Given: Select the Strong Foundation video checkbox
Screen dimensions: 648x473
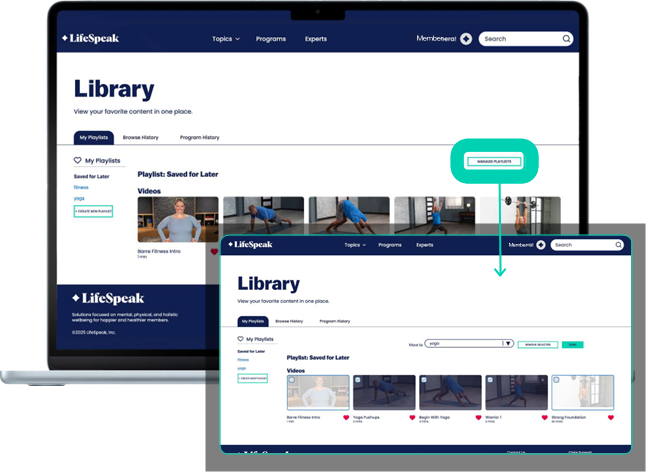Looking at the screenshot, I should click(x=556, y=380).
